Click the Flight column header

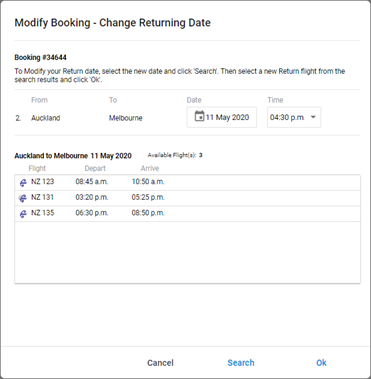(x=37, y=168)
